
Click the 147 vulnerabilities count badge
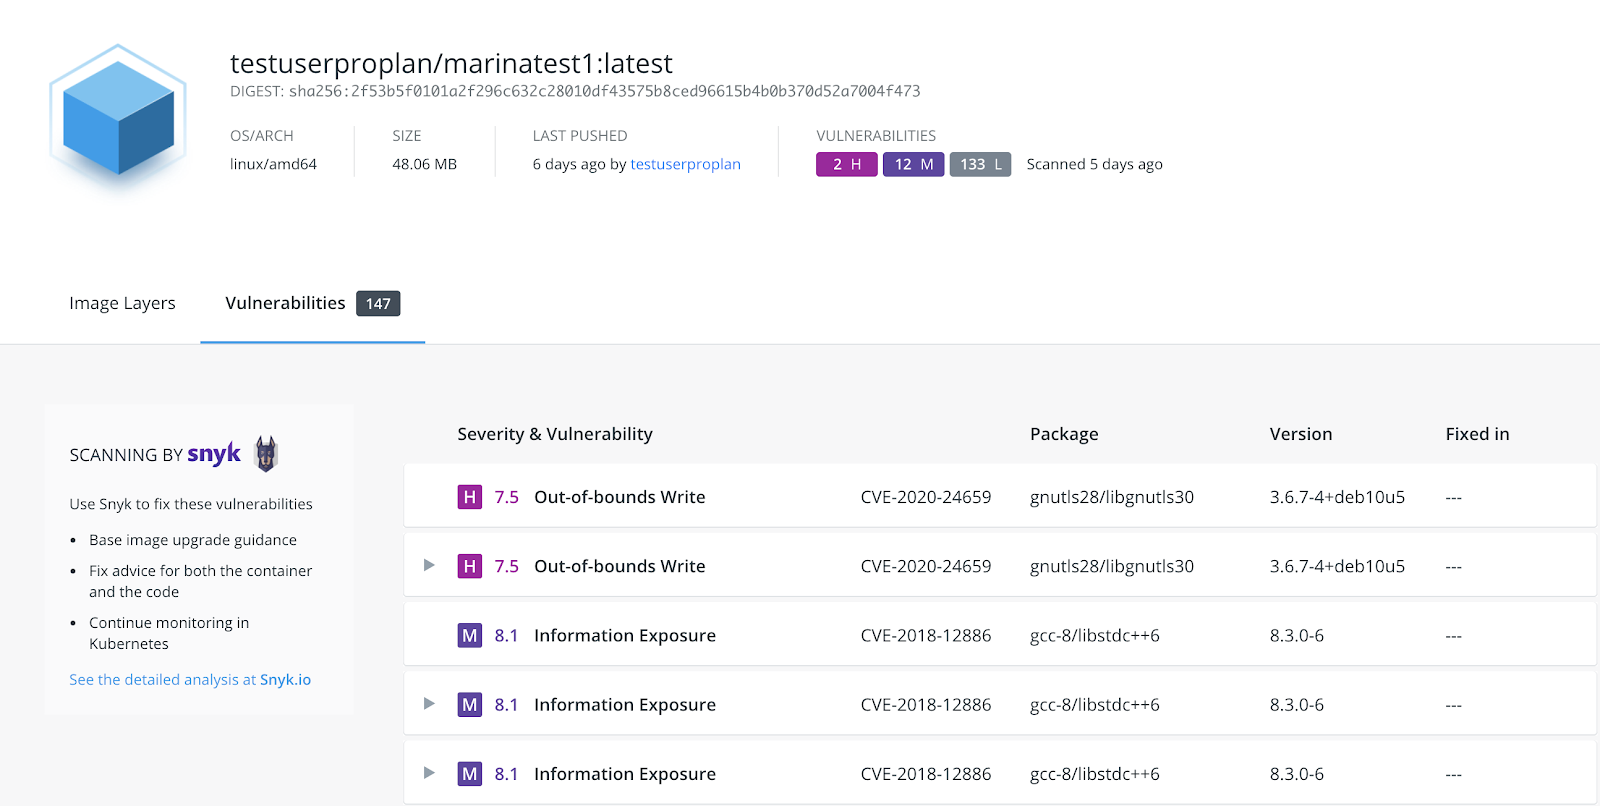click(x=378, y=304)
